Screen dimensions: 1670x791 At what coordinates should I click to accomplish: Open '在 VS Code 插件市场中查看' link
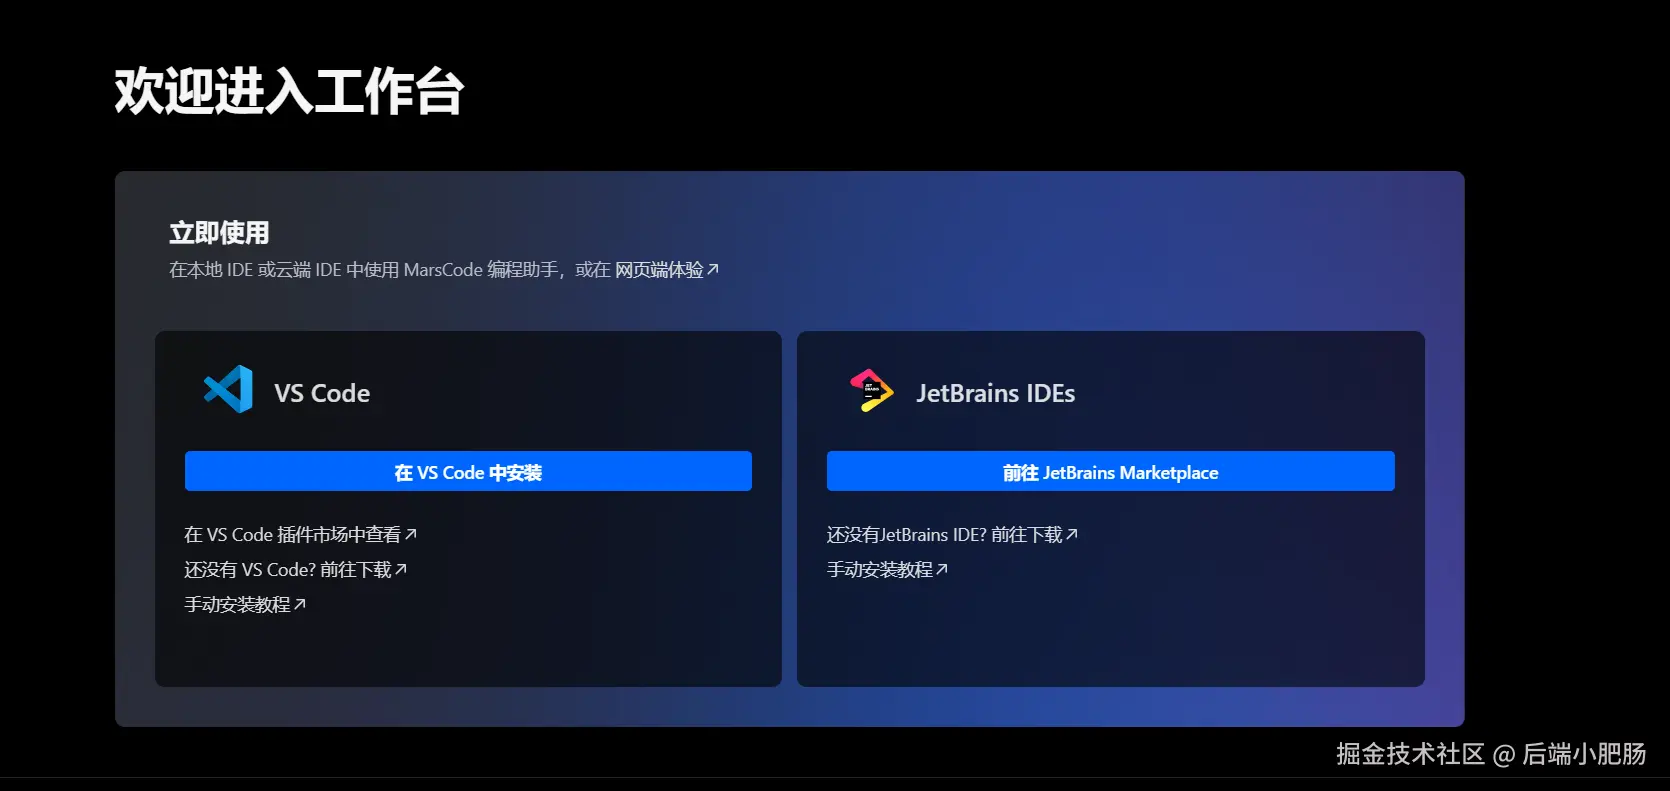pos(300,535)
